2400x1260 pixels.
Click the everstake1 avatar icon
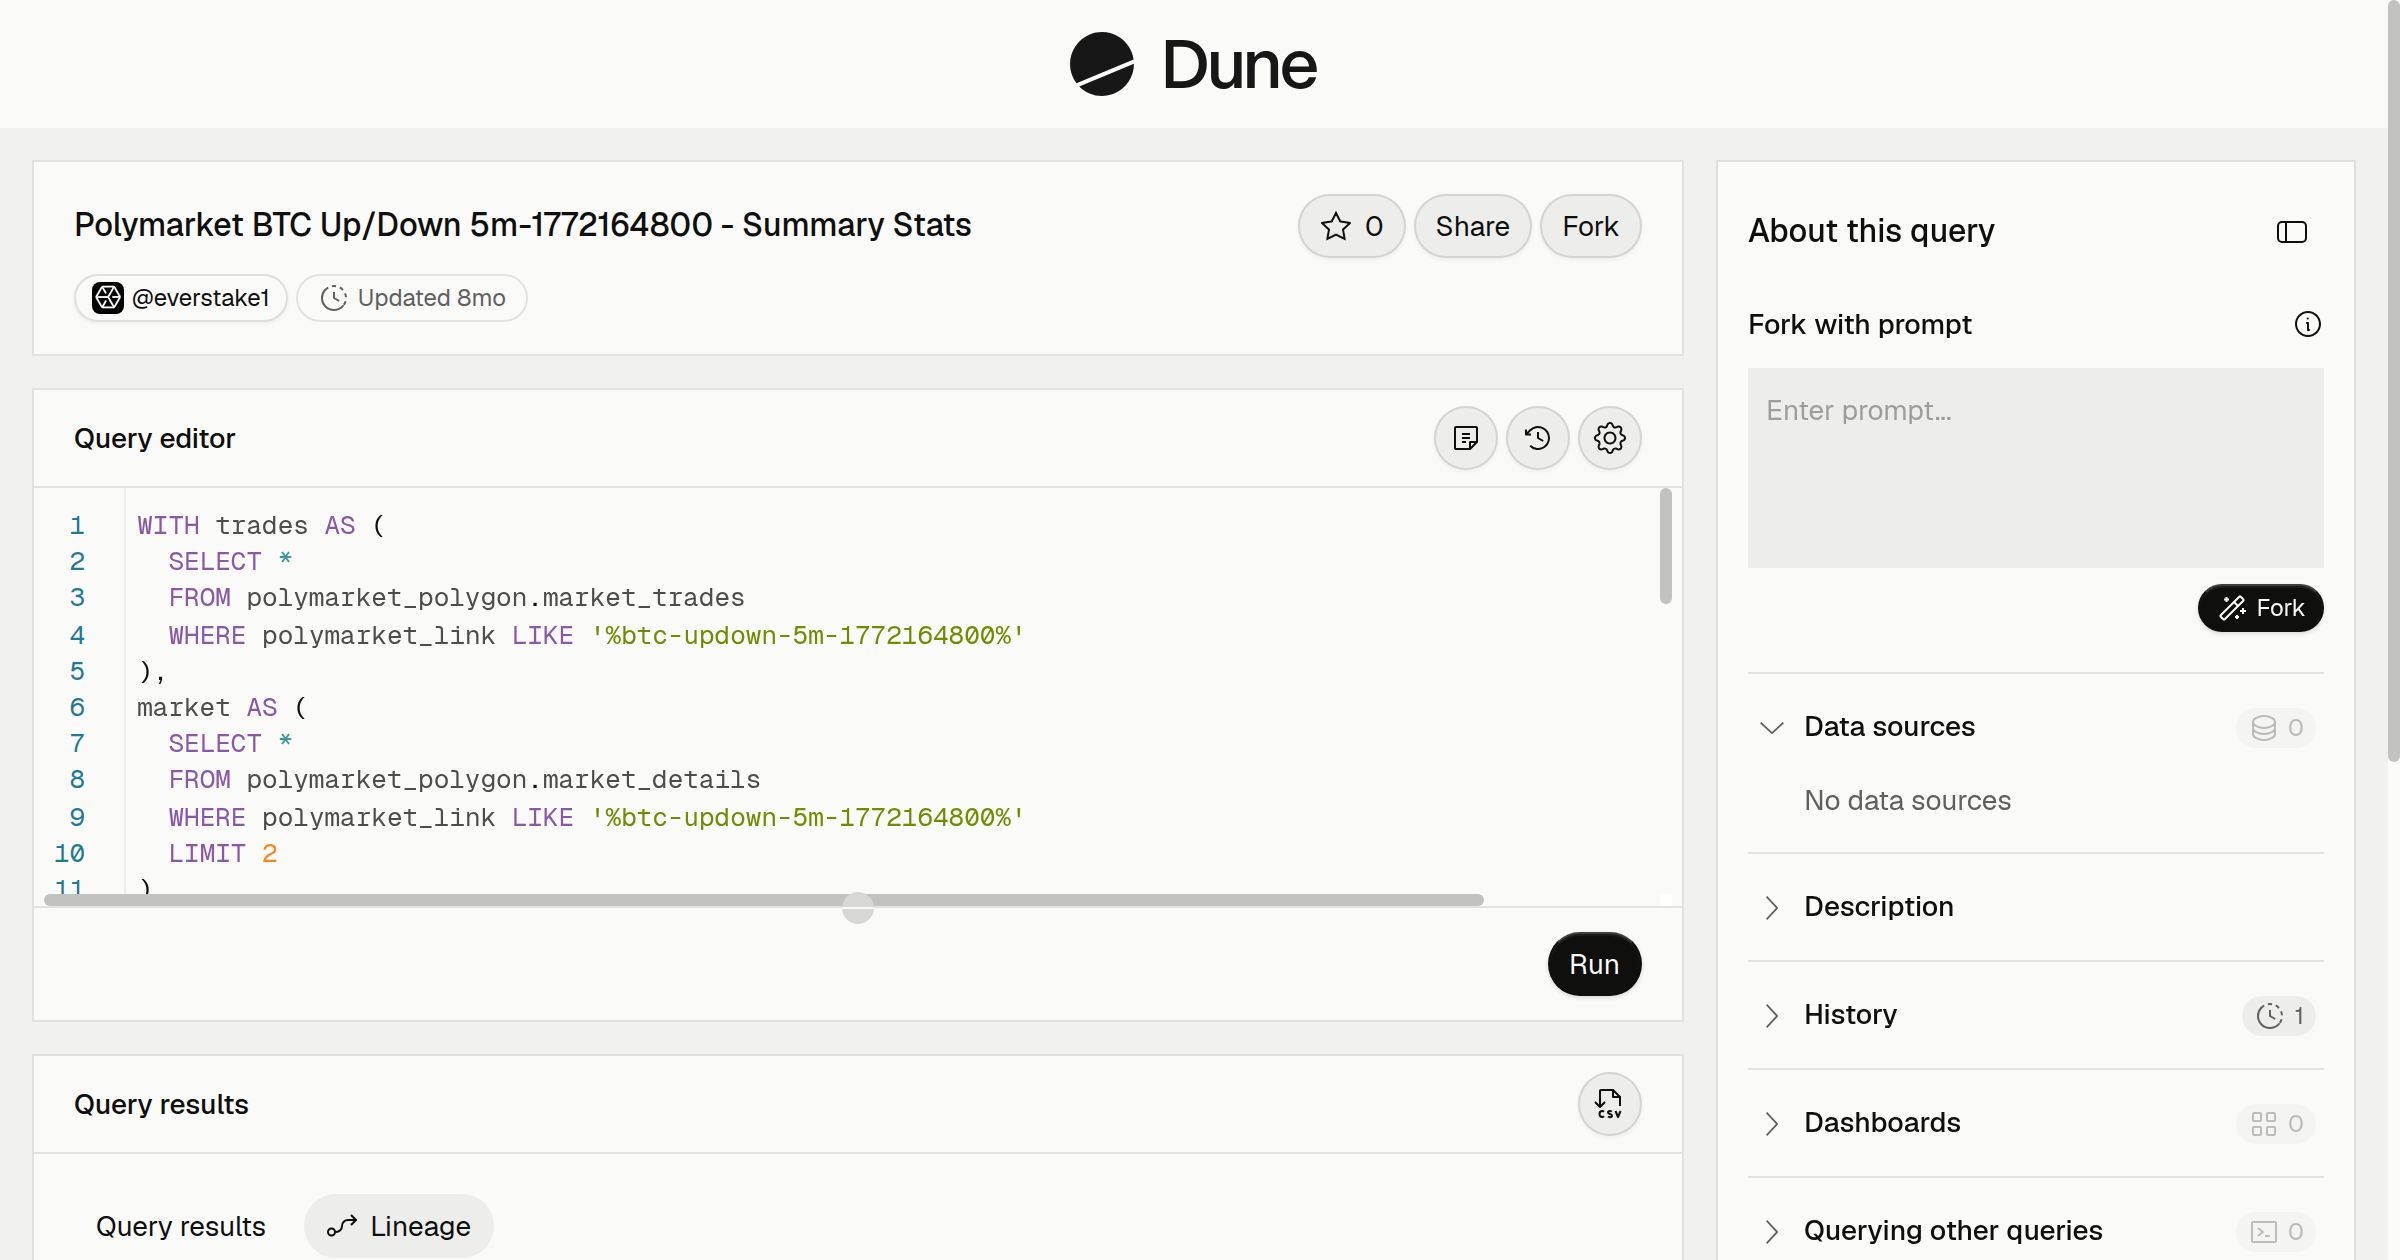click(108, 298)
